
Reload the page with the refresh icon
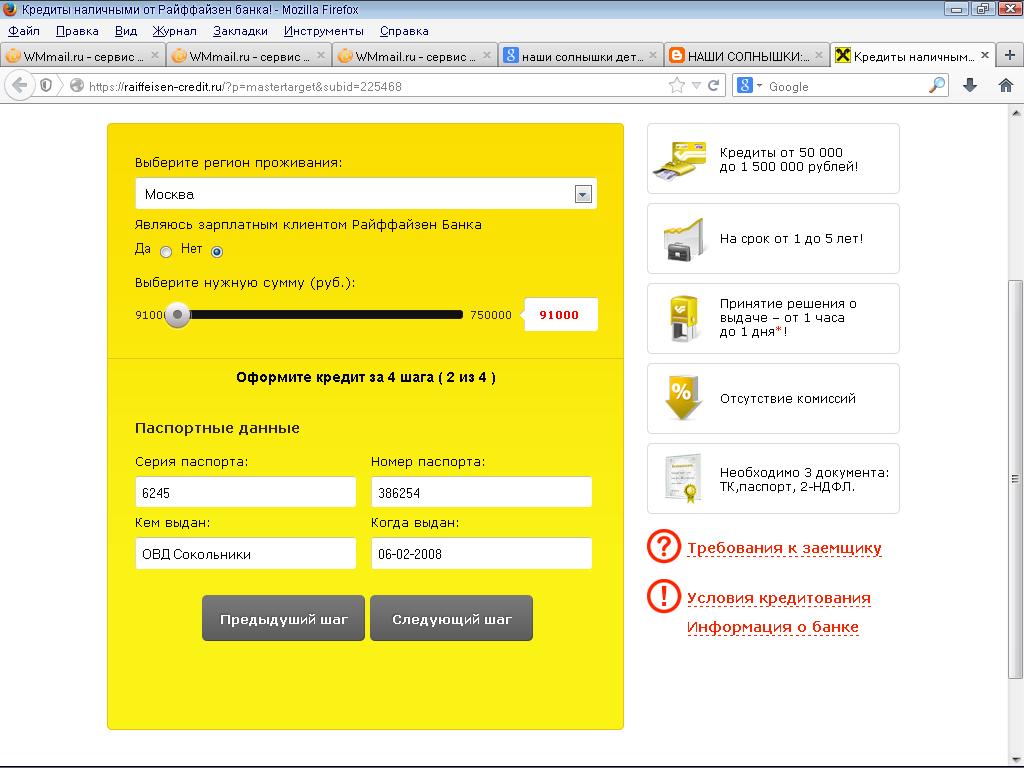(x=714, y=86)
